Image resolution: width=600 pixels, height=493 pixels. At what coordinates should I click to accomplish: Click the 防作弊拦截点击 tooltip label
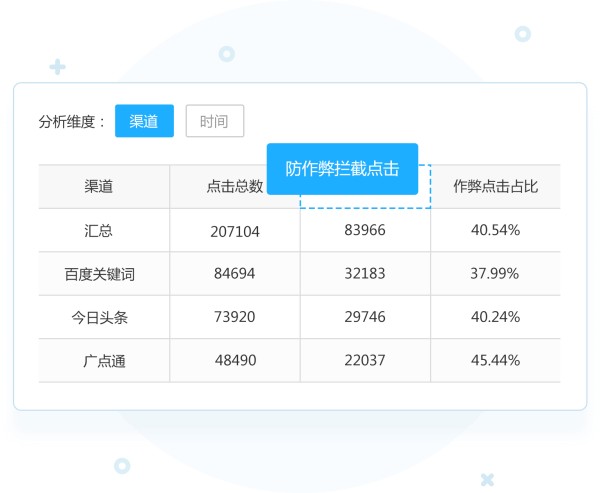pyautogui.click(x=342, y=169)
